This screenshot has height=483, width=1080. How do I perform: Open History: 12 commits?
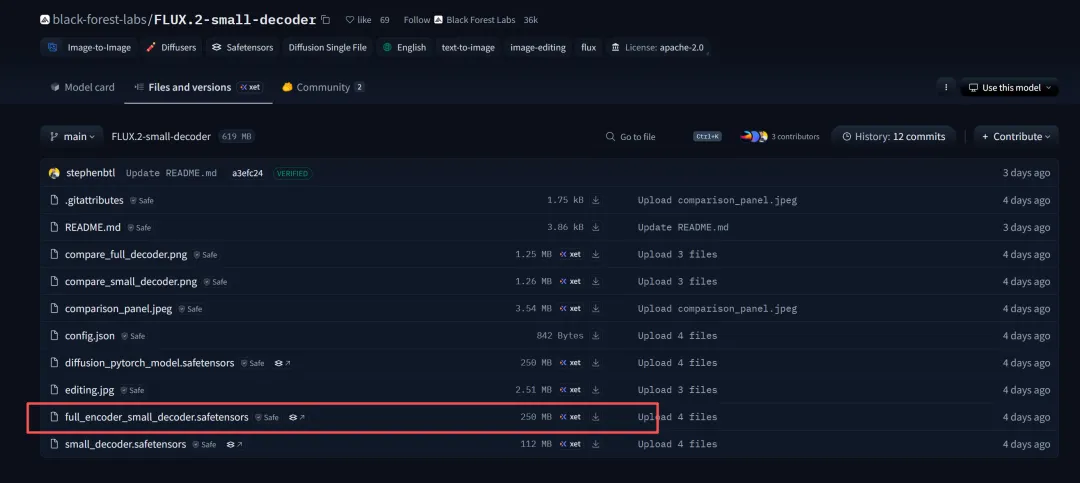(893, 136)
